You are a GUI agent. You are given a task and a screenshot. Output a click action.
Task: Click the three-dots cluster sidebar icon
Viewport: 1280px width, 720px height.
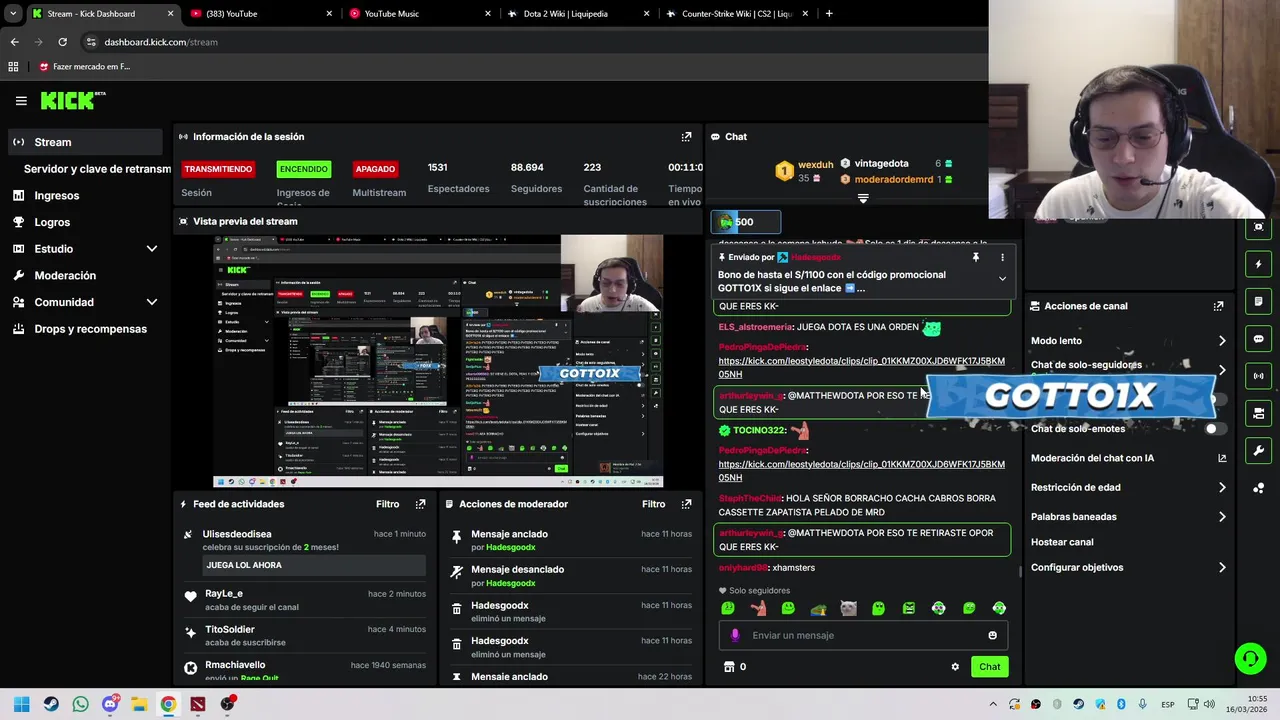pyautogui.click(x=1258, y=488)
